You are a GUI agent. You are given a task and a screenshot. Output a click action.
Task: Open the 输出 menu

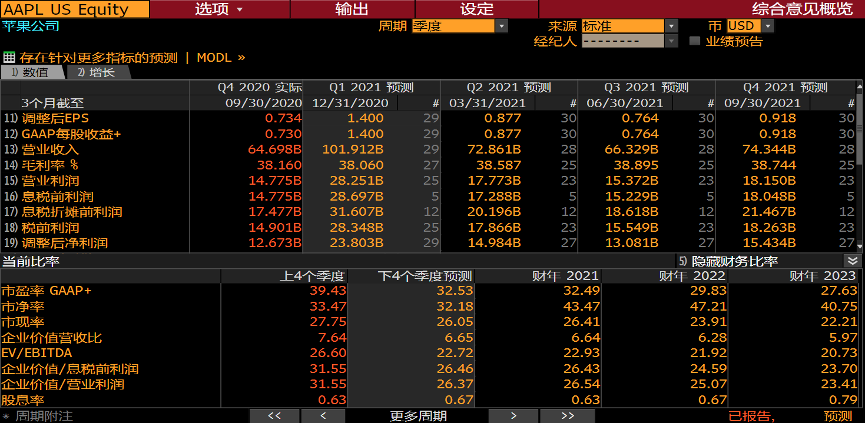point(352,9)
